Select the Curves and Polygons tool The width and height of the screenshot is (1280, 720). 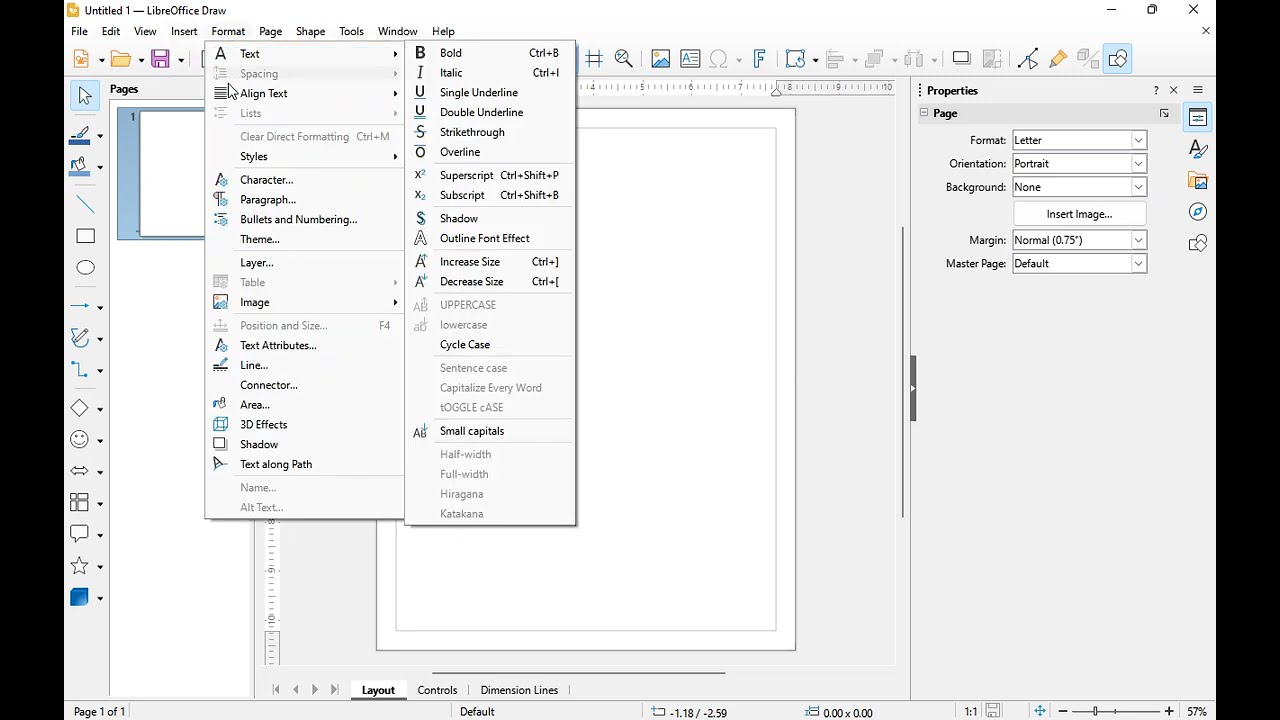[x=80, y=338]
